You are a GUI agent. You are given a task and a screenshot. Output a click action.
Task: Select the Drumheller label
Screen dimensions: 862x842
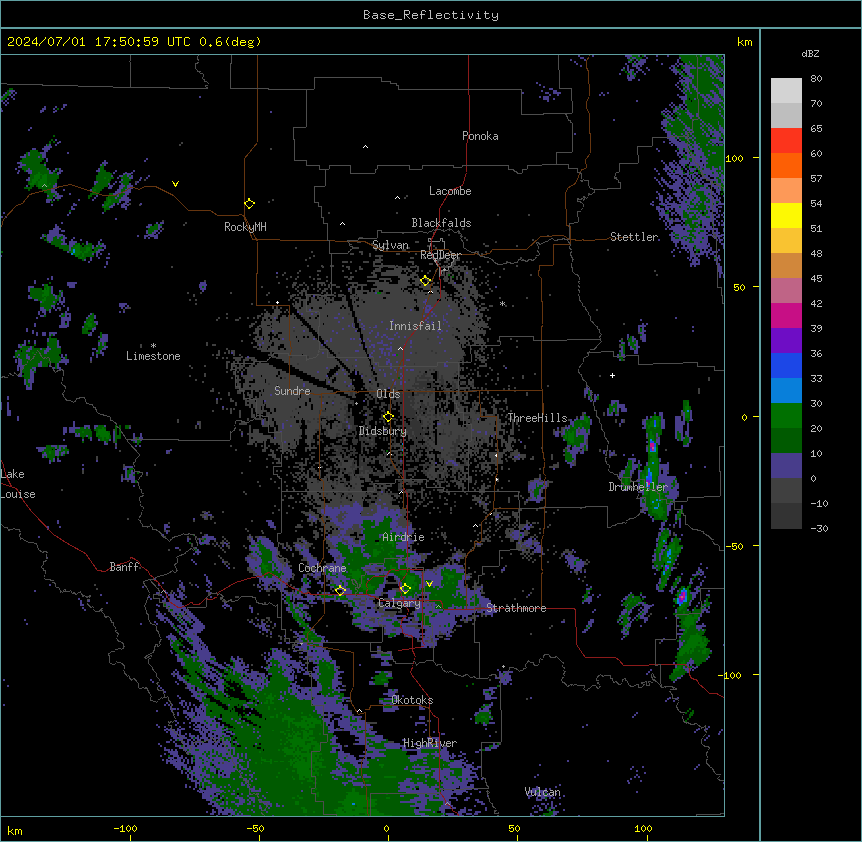click(x=638, y=487)
